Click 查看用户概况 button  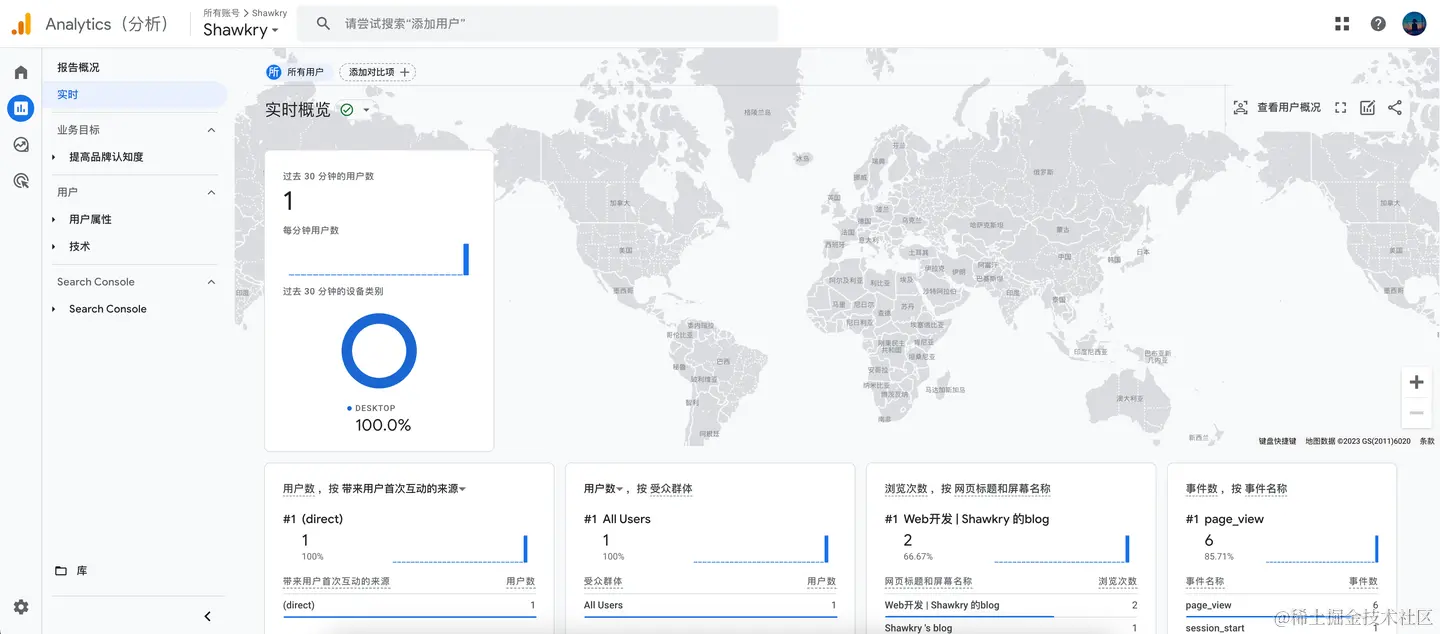1288,108
